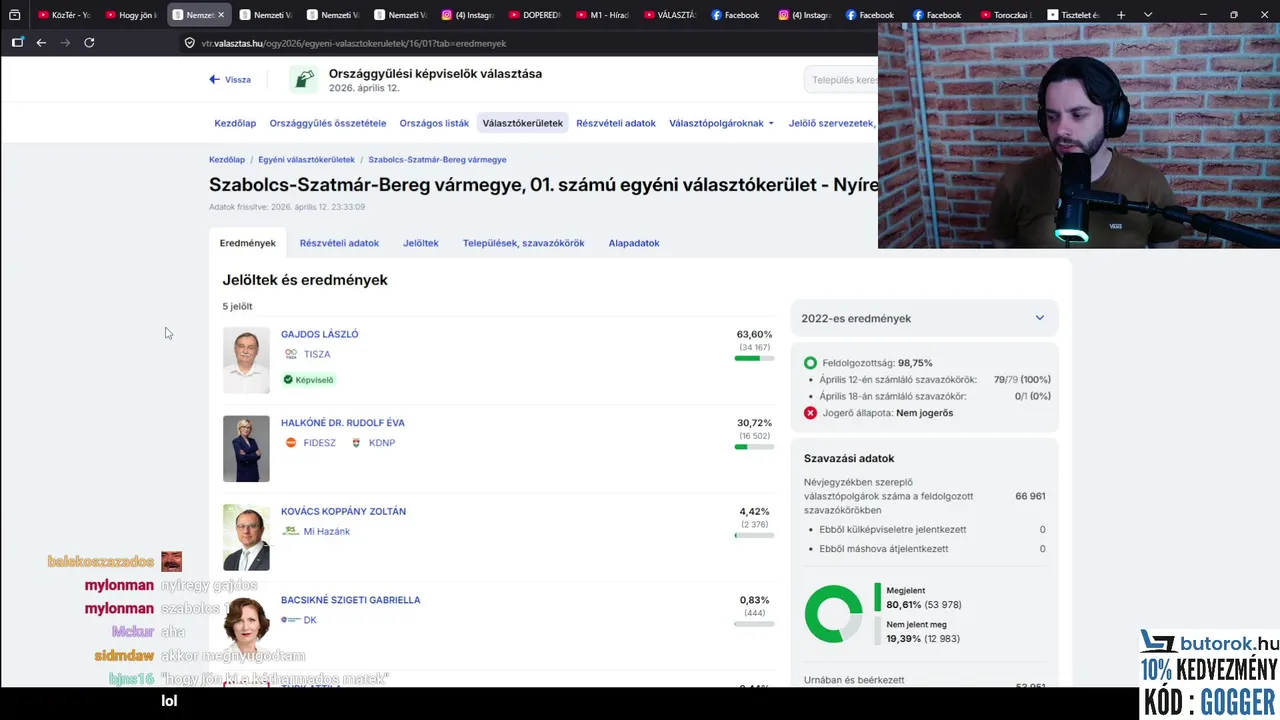Viewport: 1280px width, 720px height.
Task: Click the tab groups icon at top-left
Action: [x=14, y=15]
